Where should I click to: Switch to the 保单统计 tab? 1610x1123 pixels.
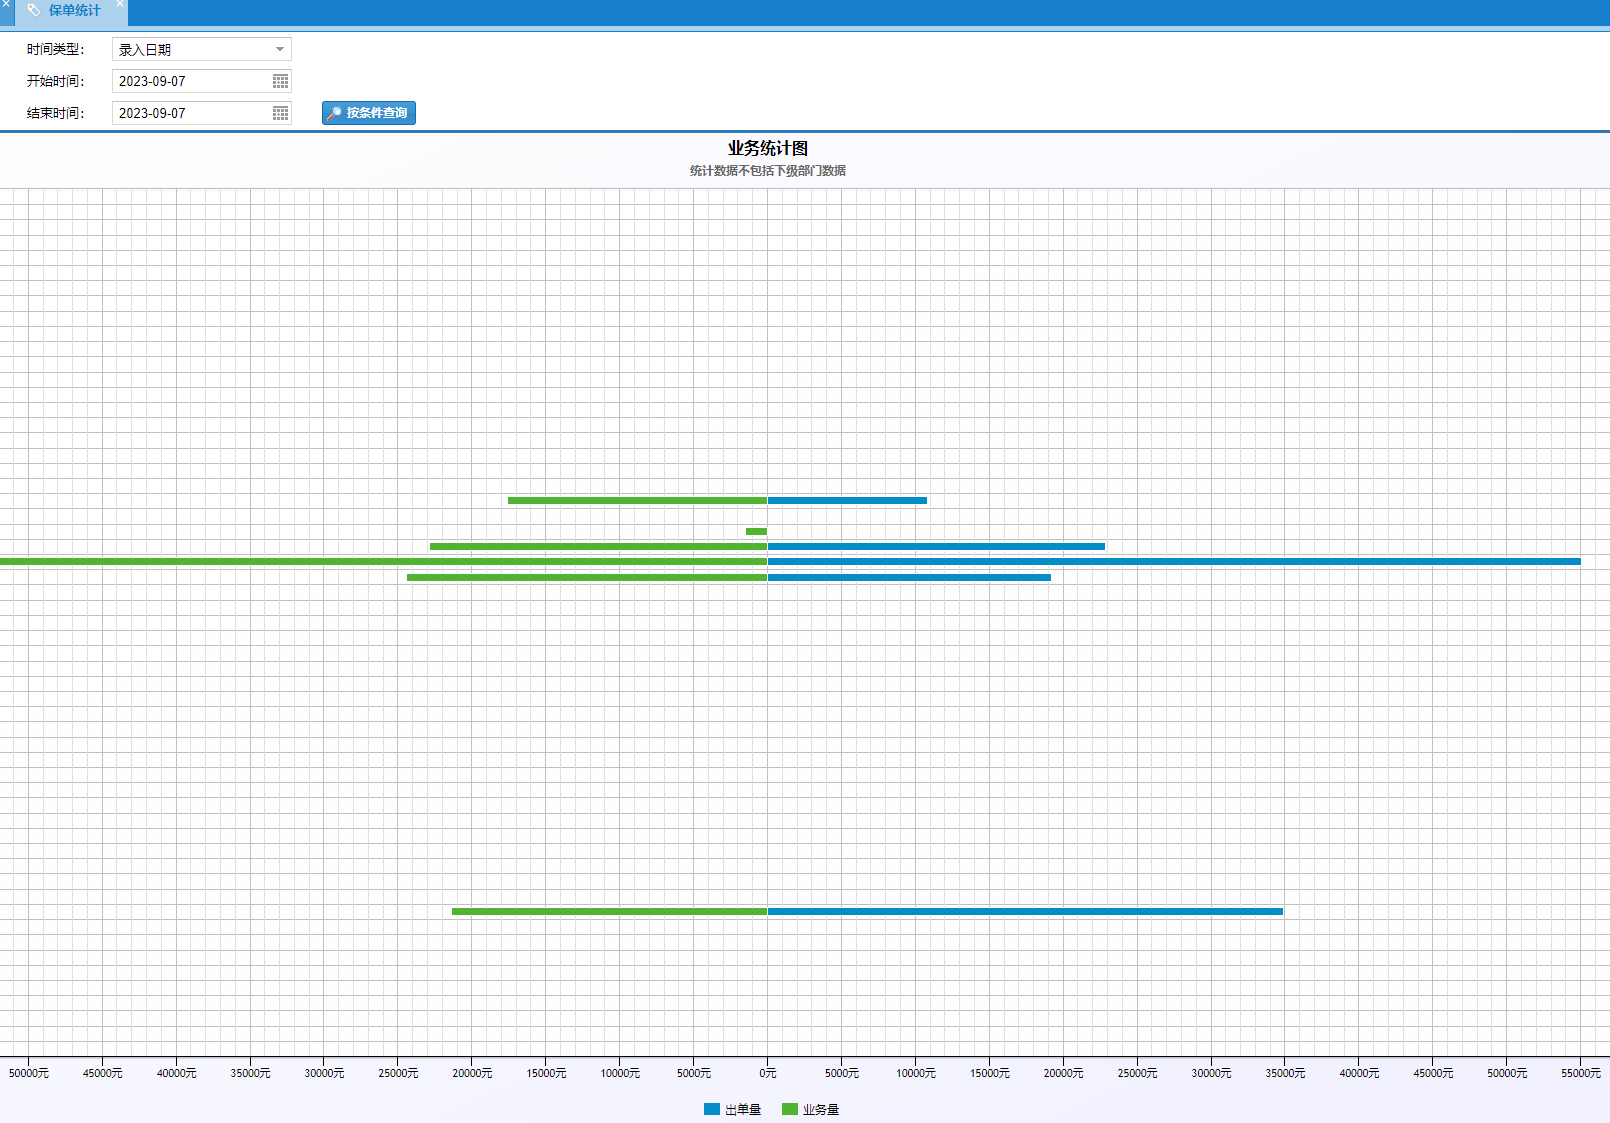point(74,10)
